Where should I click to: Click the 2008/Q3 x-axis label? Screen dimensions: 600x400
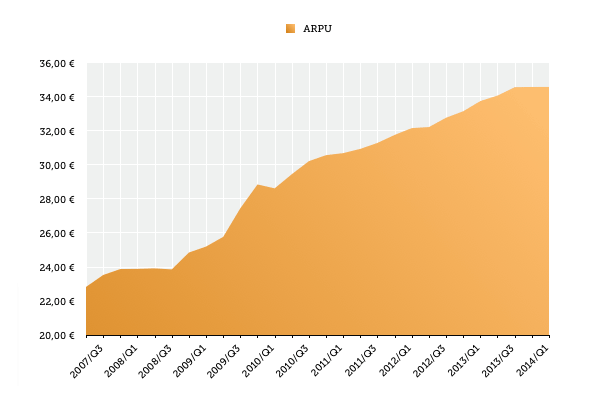click(x=155, y=361)
